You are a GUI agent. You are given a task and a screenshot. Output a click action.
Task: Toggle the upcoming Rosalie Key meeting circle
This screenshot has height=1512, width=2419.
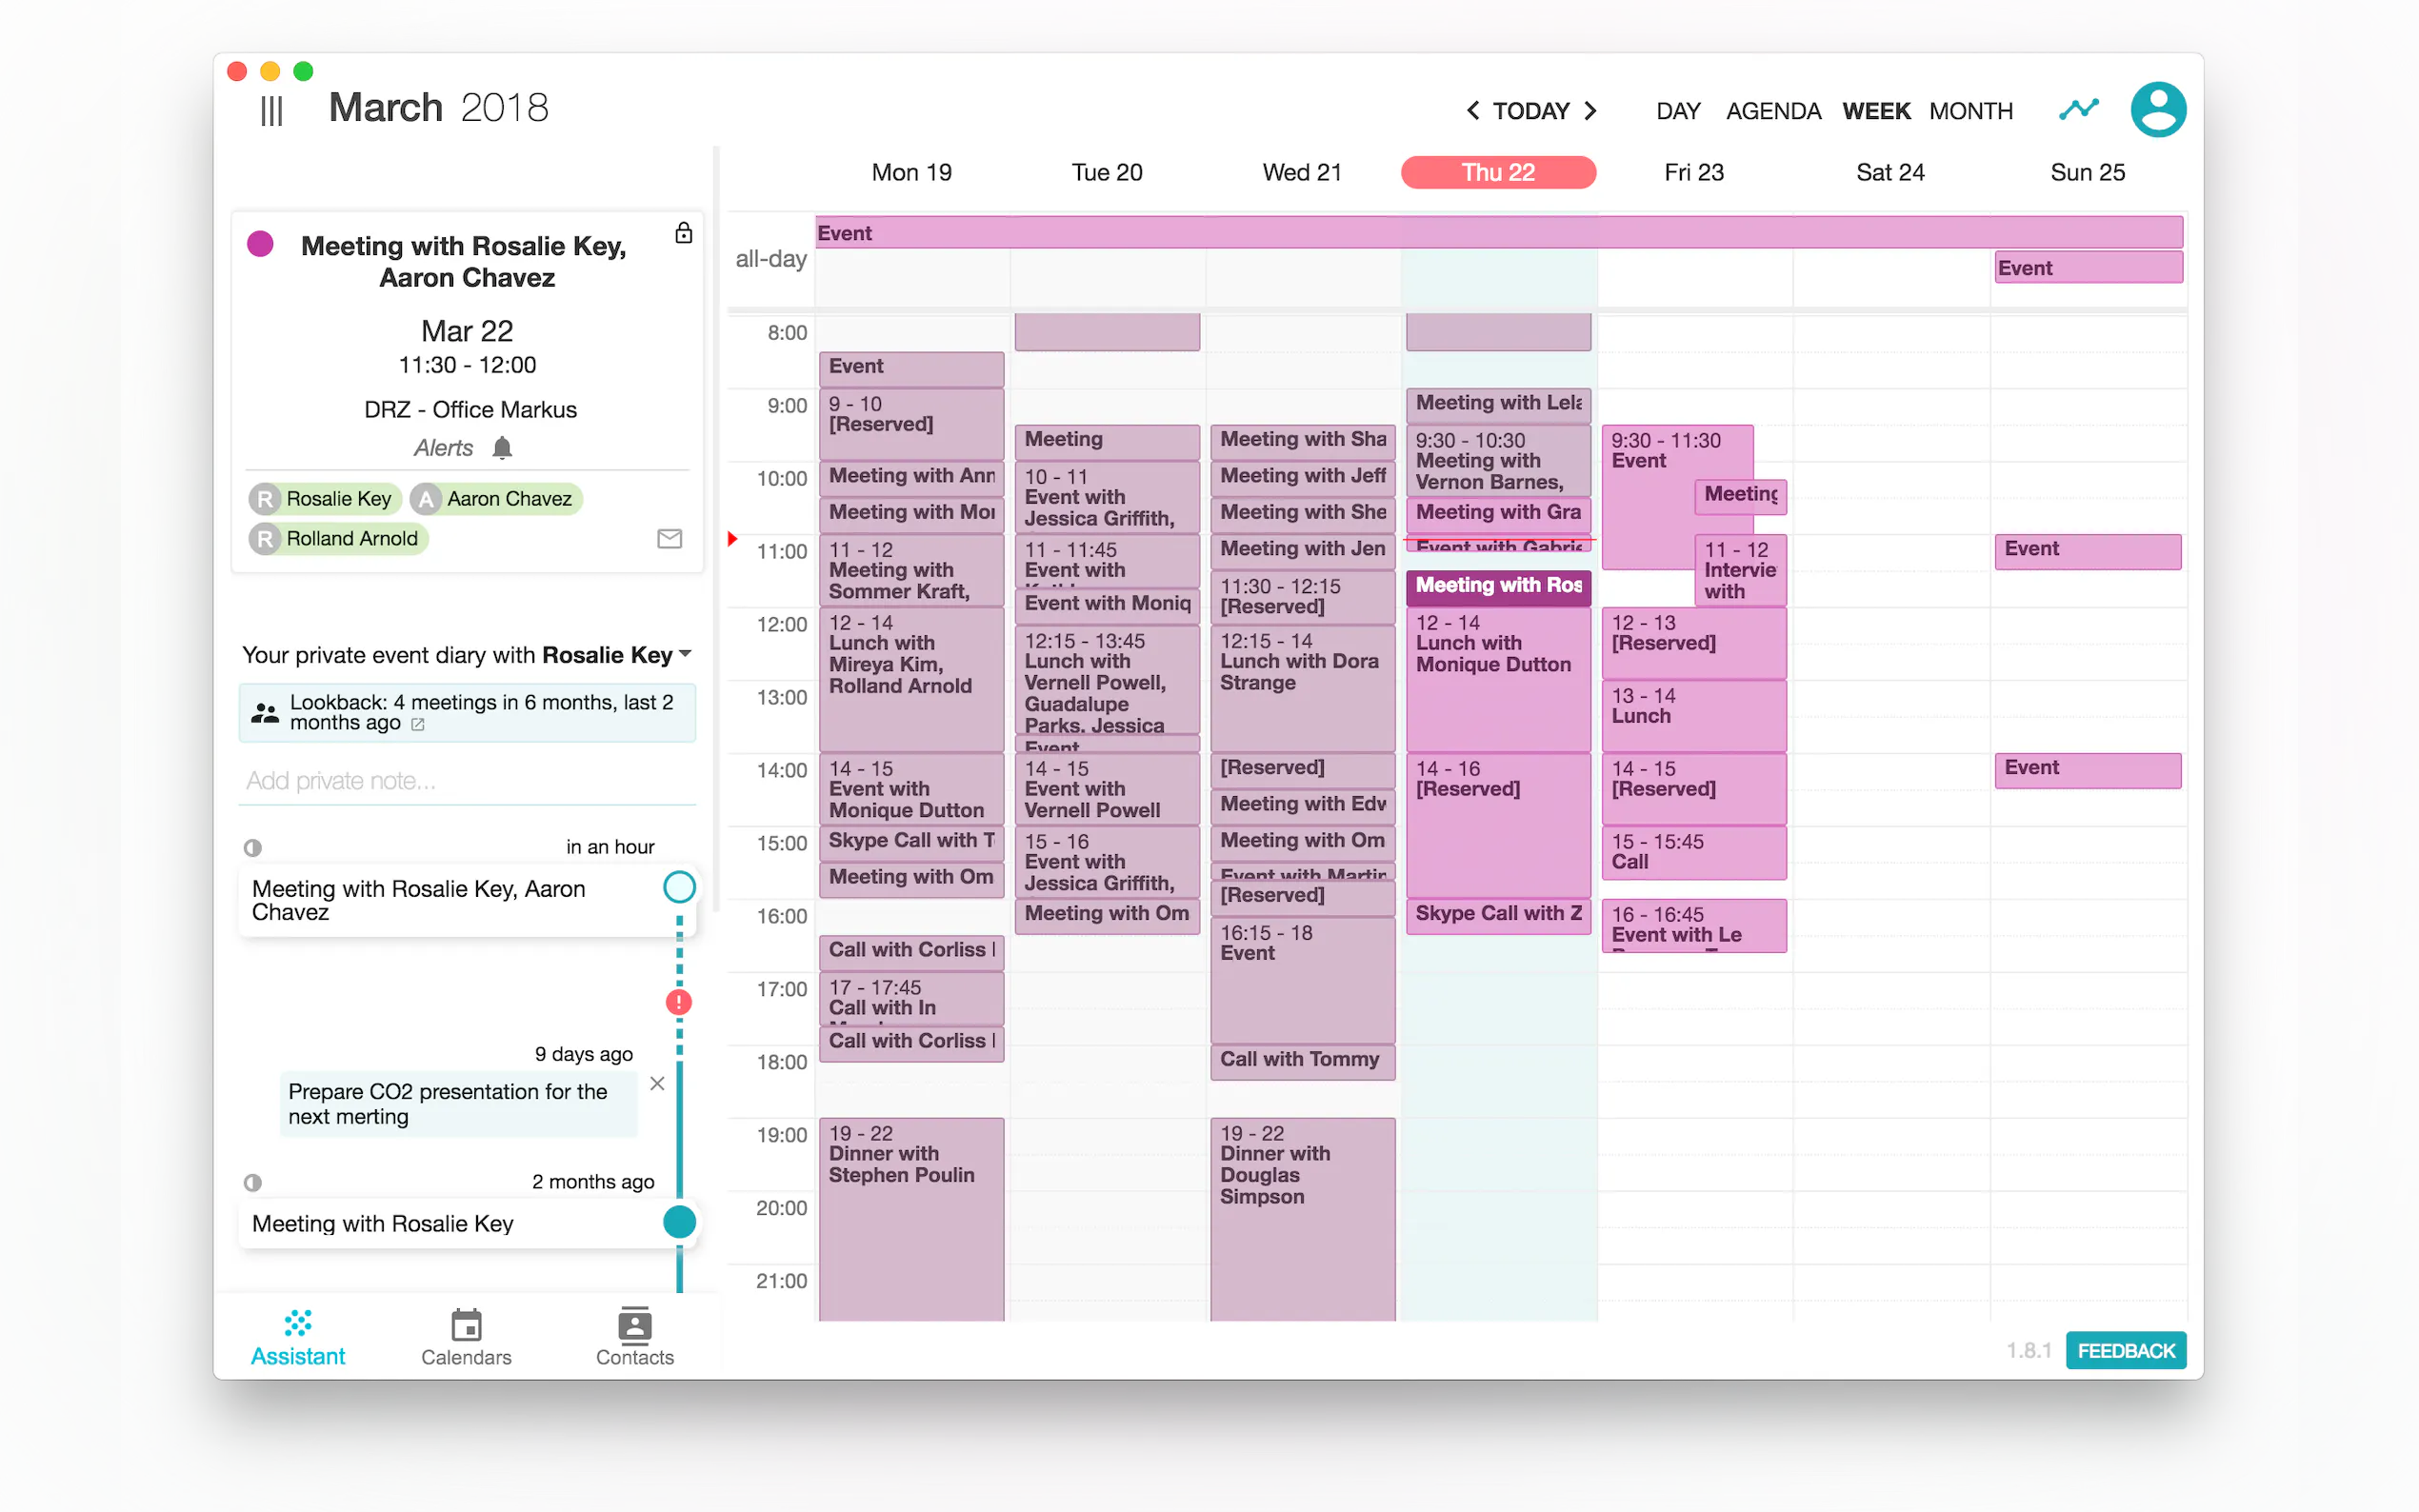point(679,887)
